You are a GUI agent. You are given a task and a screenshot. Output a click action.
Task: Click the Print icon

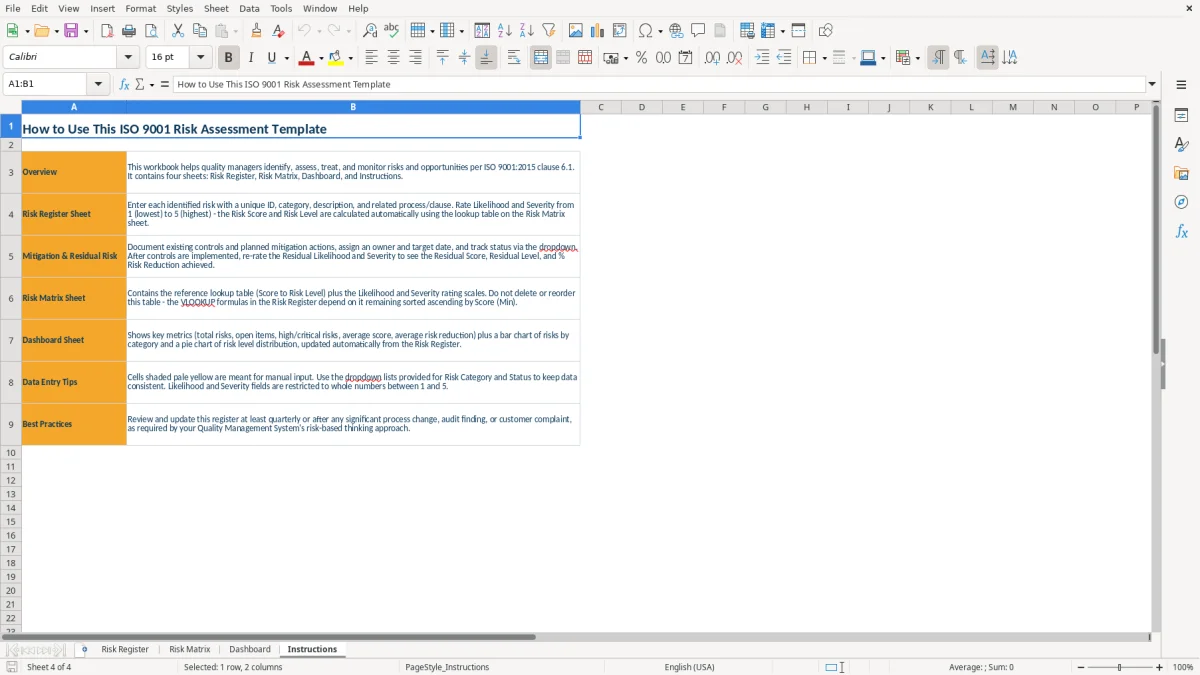[x=129, y=31]
